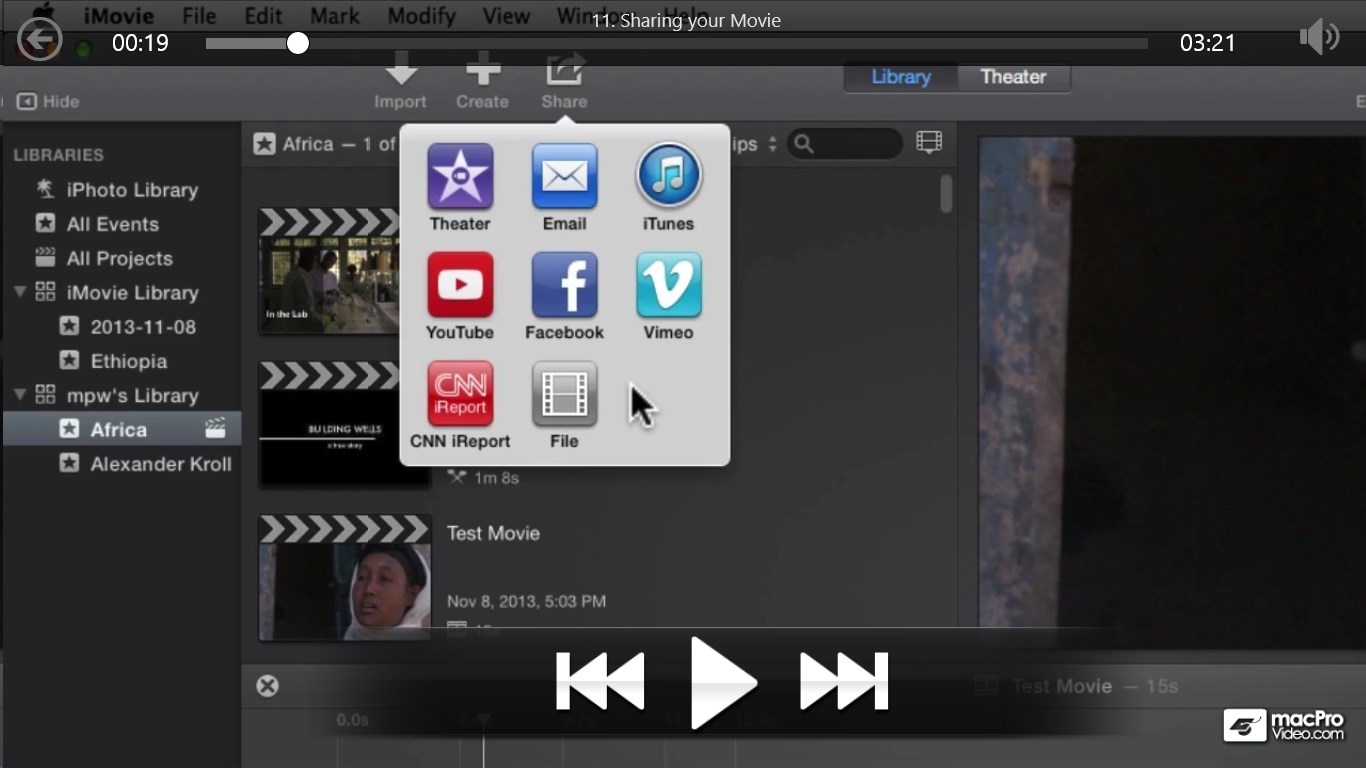Click the Africa event header title
The width and height of the screenshot is (1366, 768).
[308, 144]
